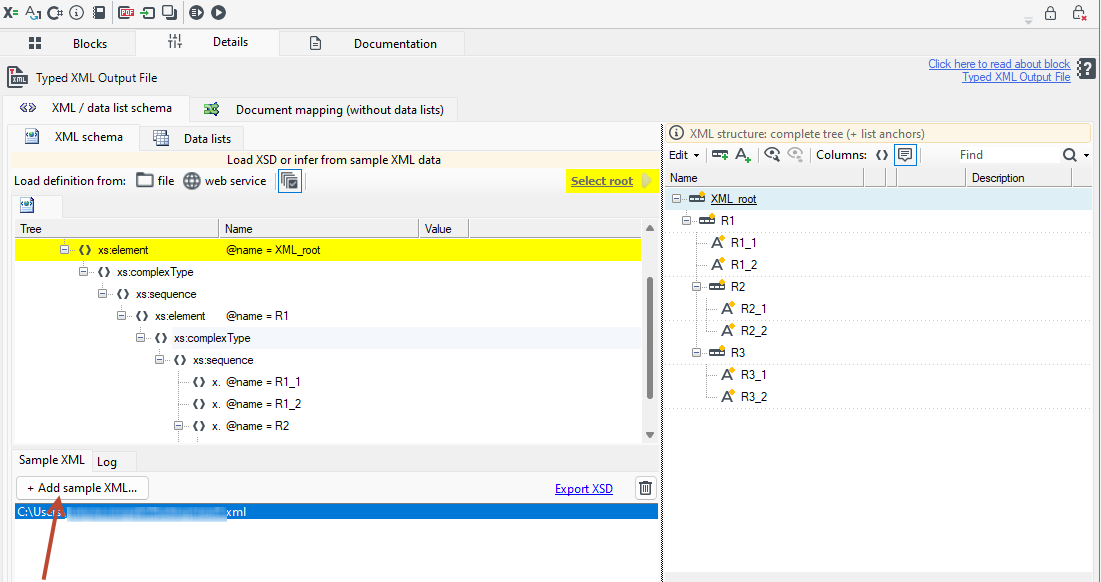Click the trash delete icon beside Export XSD

(x=645, y=488)
